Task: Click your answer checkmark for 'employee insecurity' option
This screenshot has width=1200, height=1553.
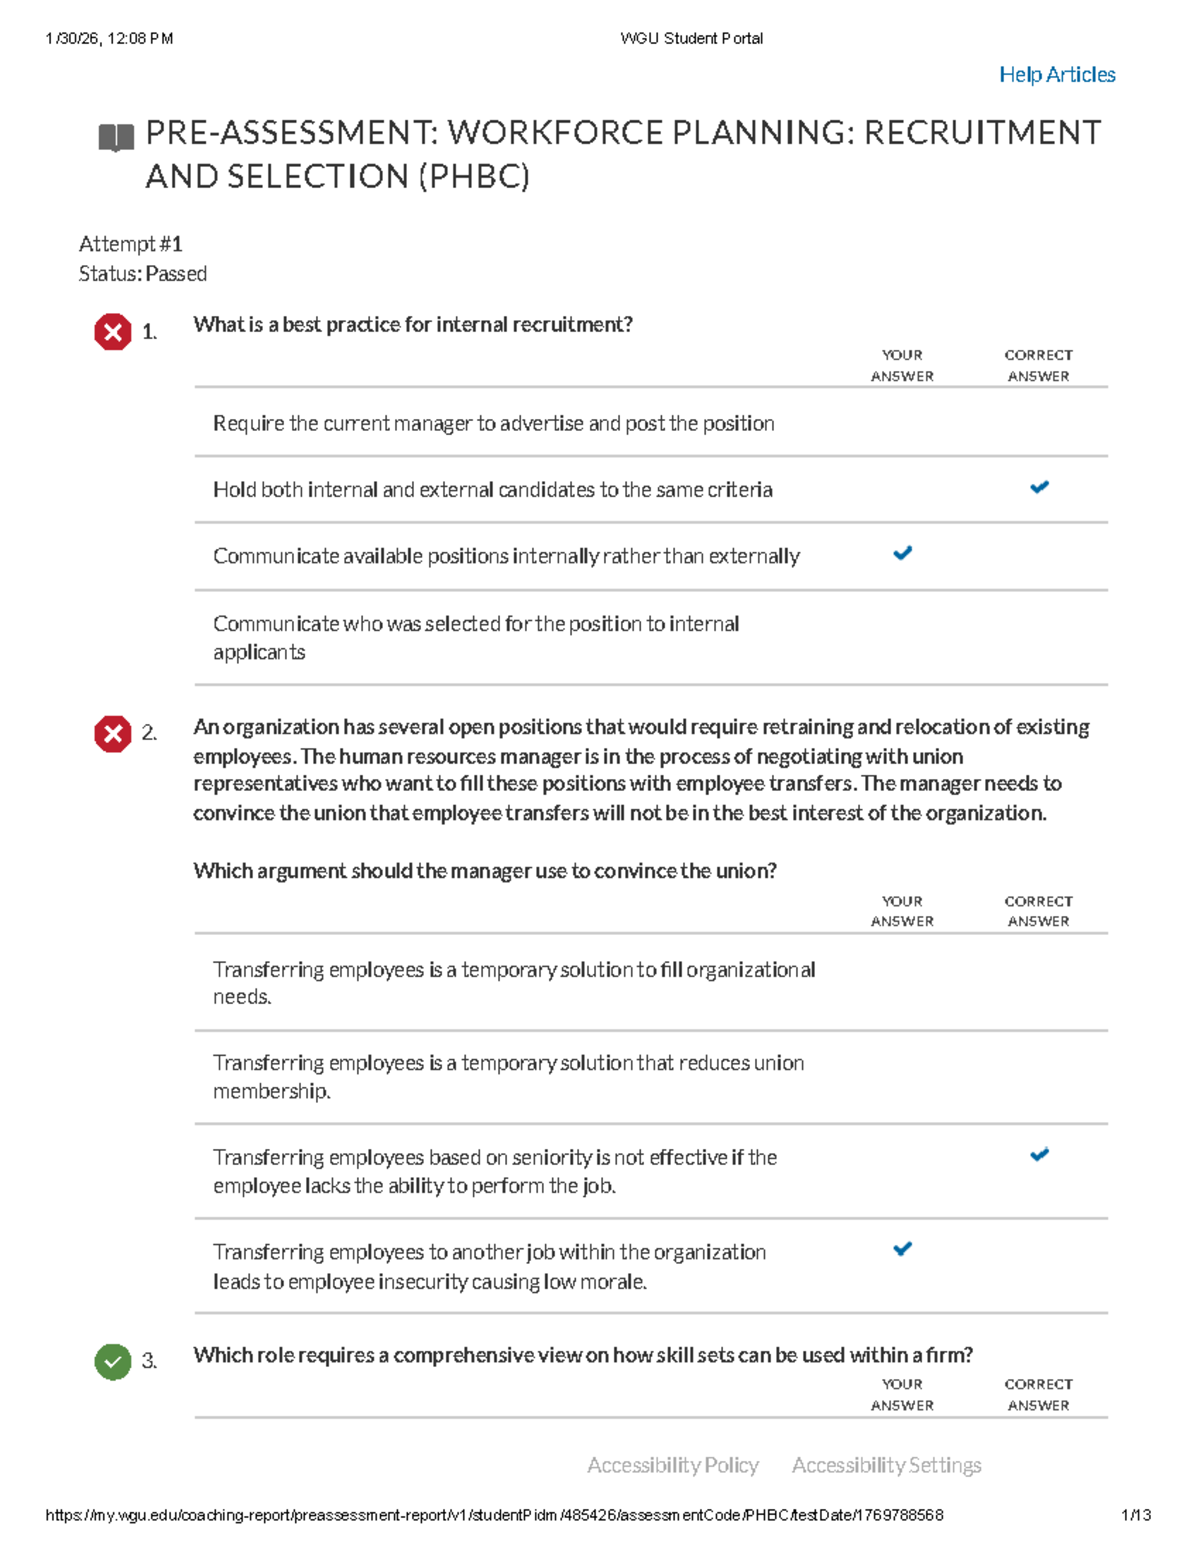Action: coord(902,1249)
